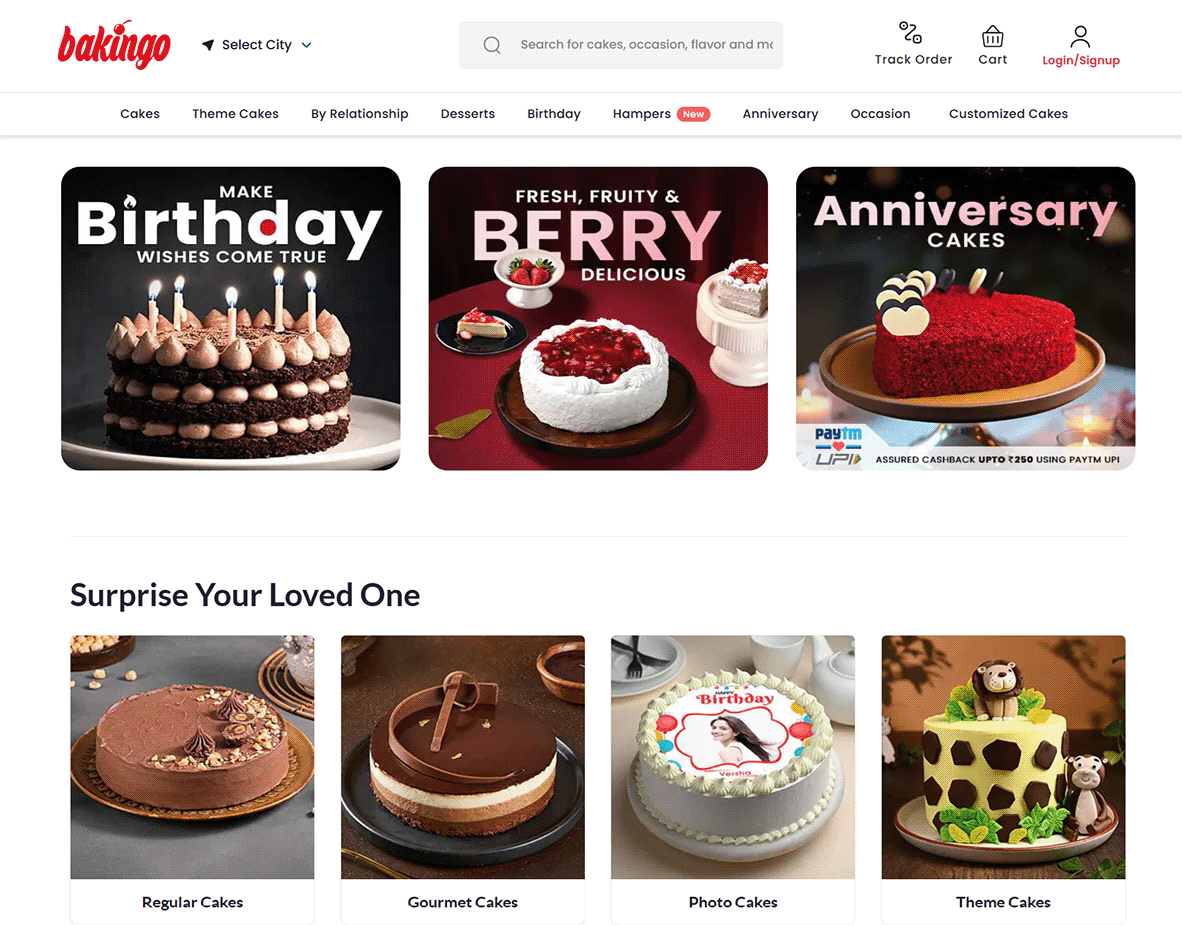Viewport: 1182px width, 925px height.
Task: Open the Berry Delicious banner
Action: point(598,318)
